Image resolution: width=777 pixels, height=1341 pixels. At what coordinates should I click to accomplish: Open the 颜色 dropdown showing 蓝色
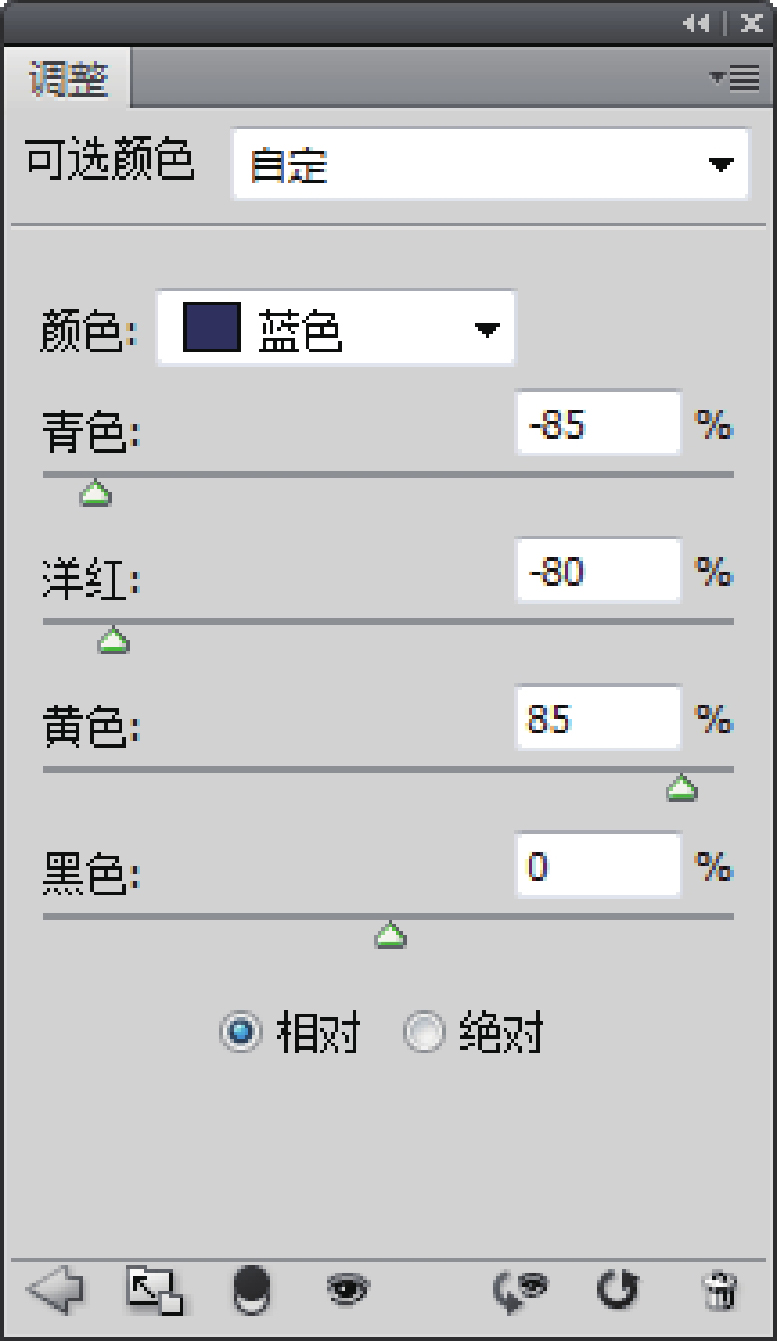point(336,328)
